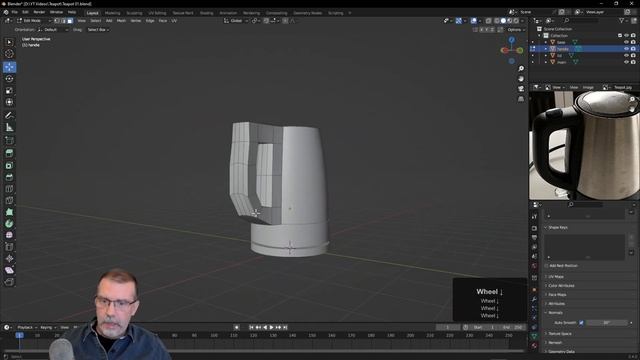Enable vertex select mode in header
The image size is (640, 360).
[57, 20]
